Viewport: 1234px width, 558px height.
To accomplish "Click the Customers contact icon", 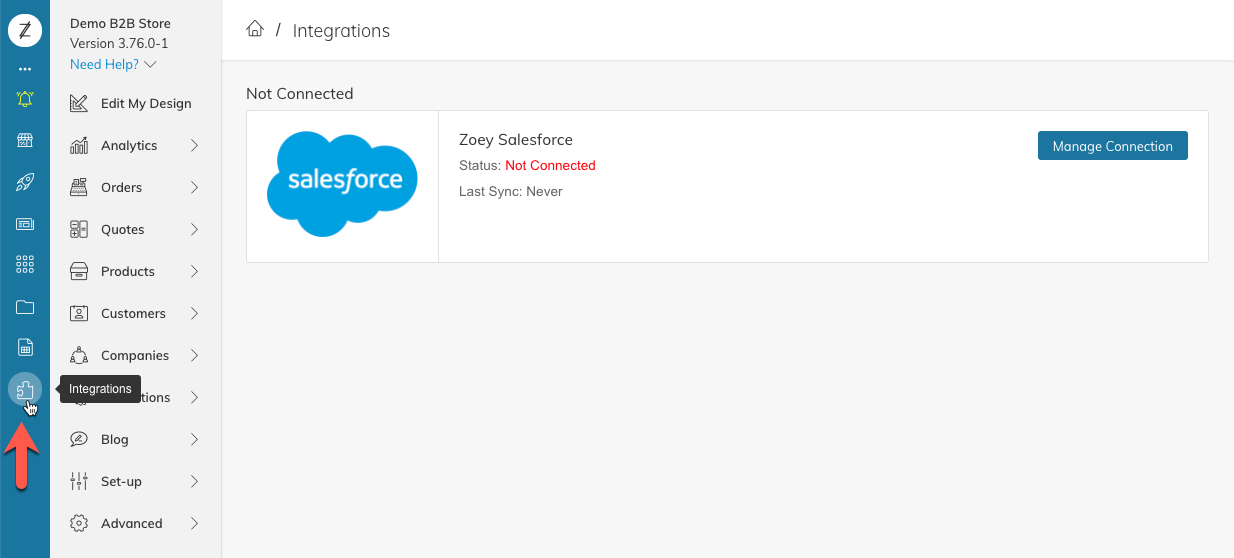I will 79,313.
